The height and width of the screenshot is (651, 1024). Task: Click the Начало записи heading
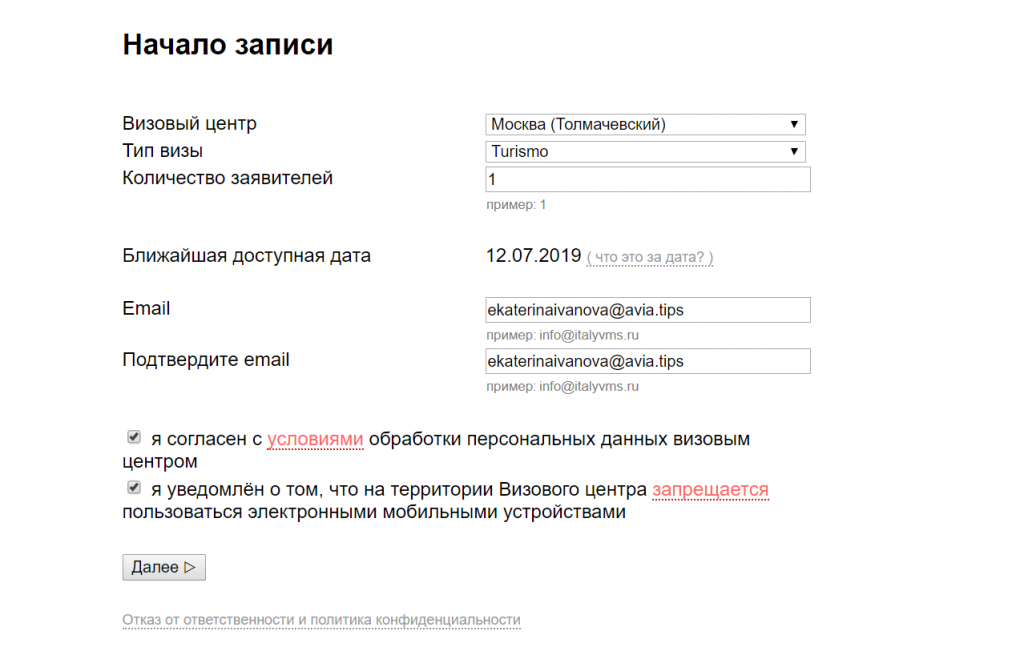227,45
